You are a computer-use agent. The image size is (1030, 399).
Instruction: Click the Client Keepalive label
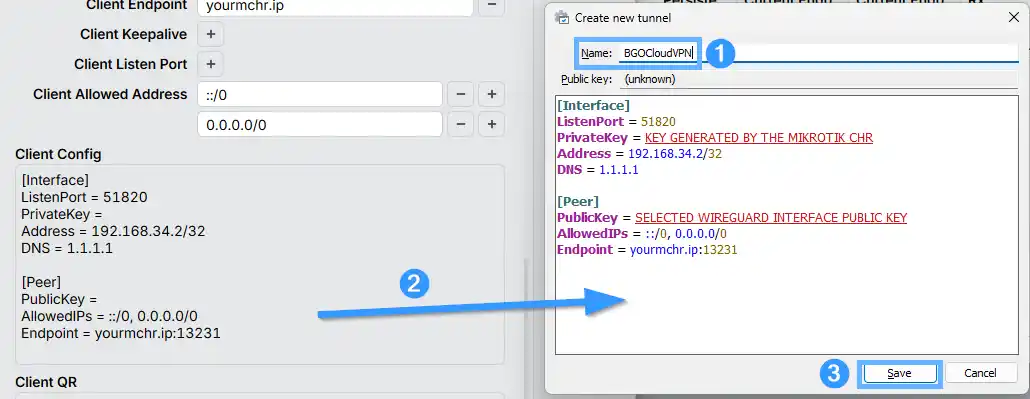point(133,34)
